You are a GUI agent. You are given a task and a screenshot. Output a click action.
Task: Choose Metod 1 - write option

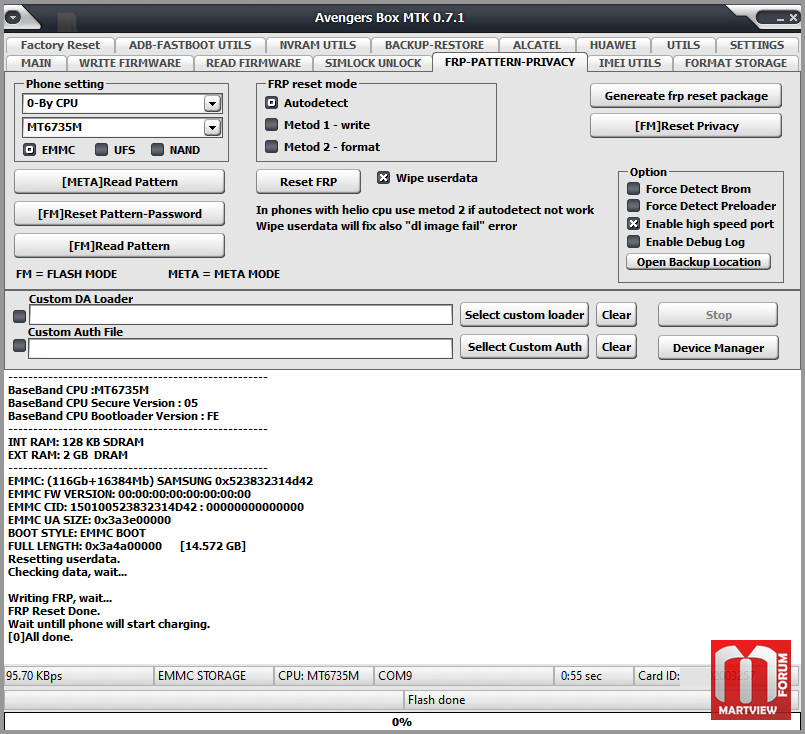click(x=271, y=125)
